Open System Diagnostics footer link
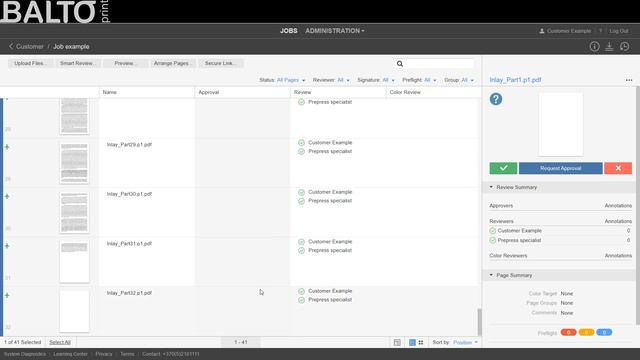The width and height of the screenshot is (640, 360). 25,354
